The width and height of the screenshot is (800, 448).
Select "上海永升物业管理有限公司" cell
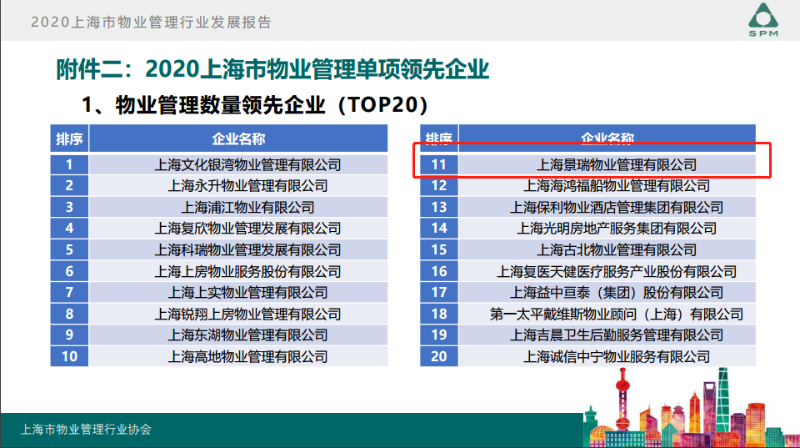click(238, 186)
